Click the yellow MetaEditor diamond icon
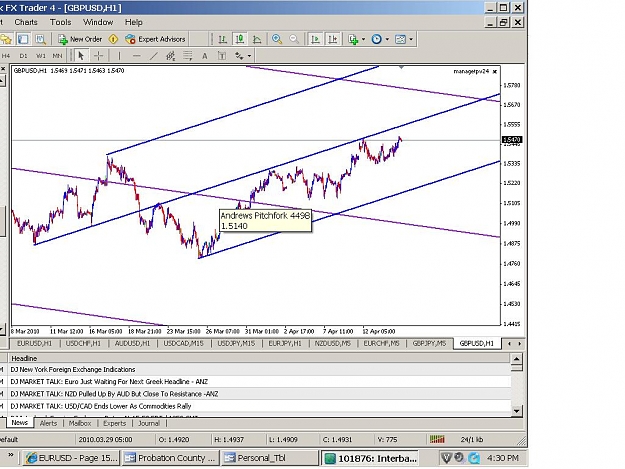625x469 pixels. [113, 39]
